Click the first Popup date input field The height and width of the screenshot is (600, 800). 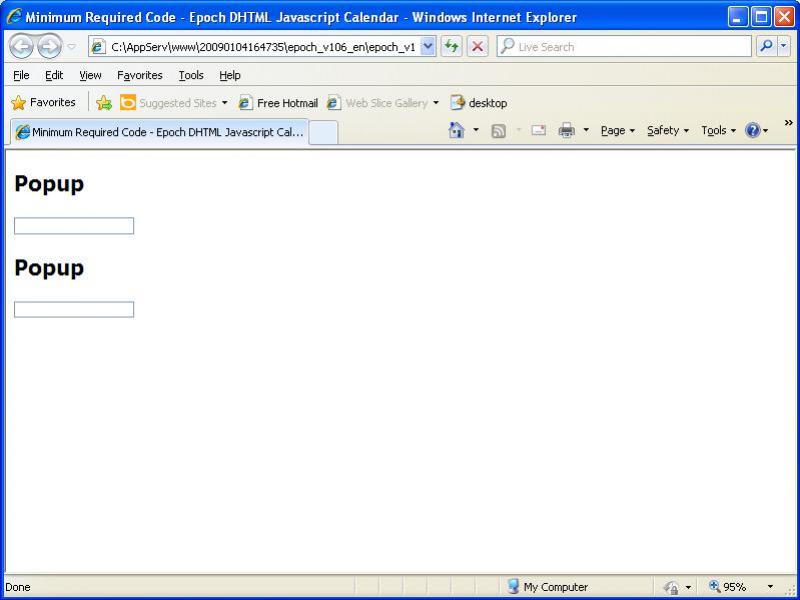coord(74,226)
